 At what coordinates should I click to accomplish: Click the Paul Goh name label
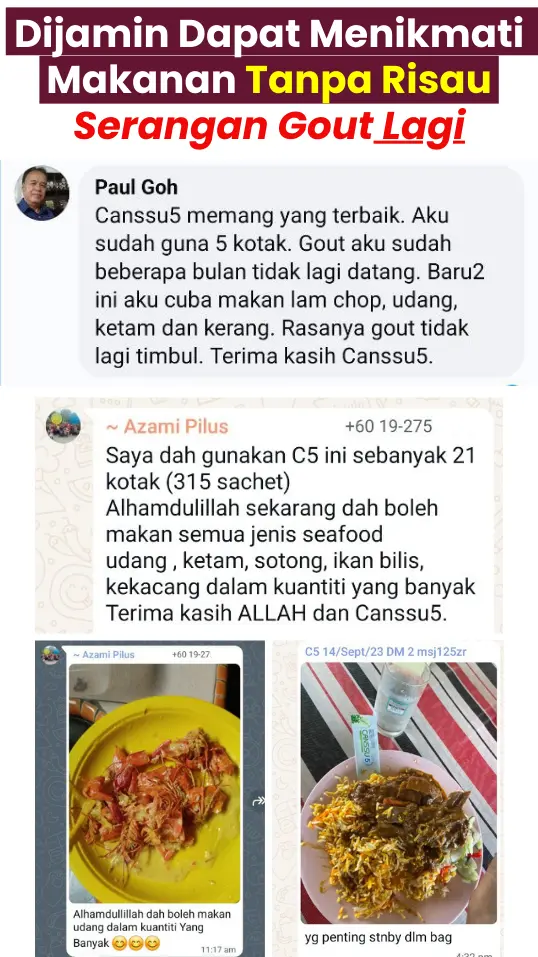coord(136,187)
